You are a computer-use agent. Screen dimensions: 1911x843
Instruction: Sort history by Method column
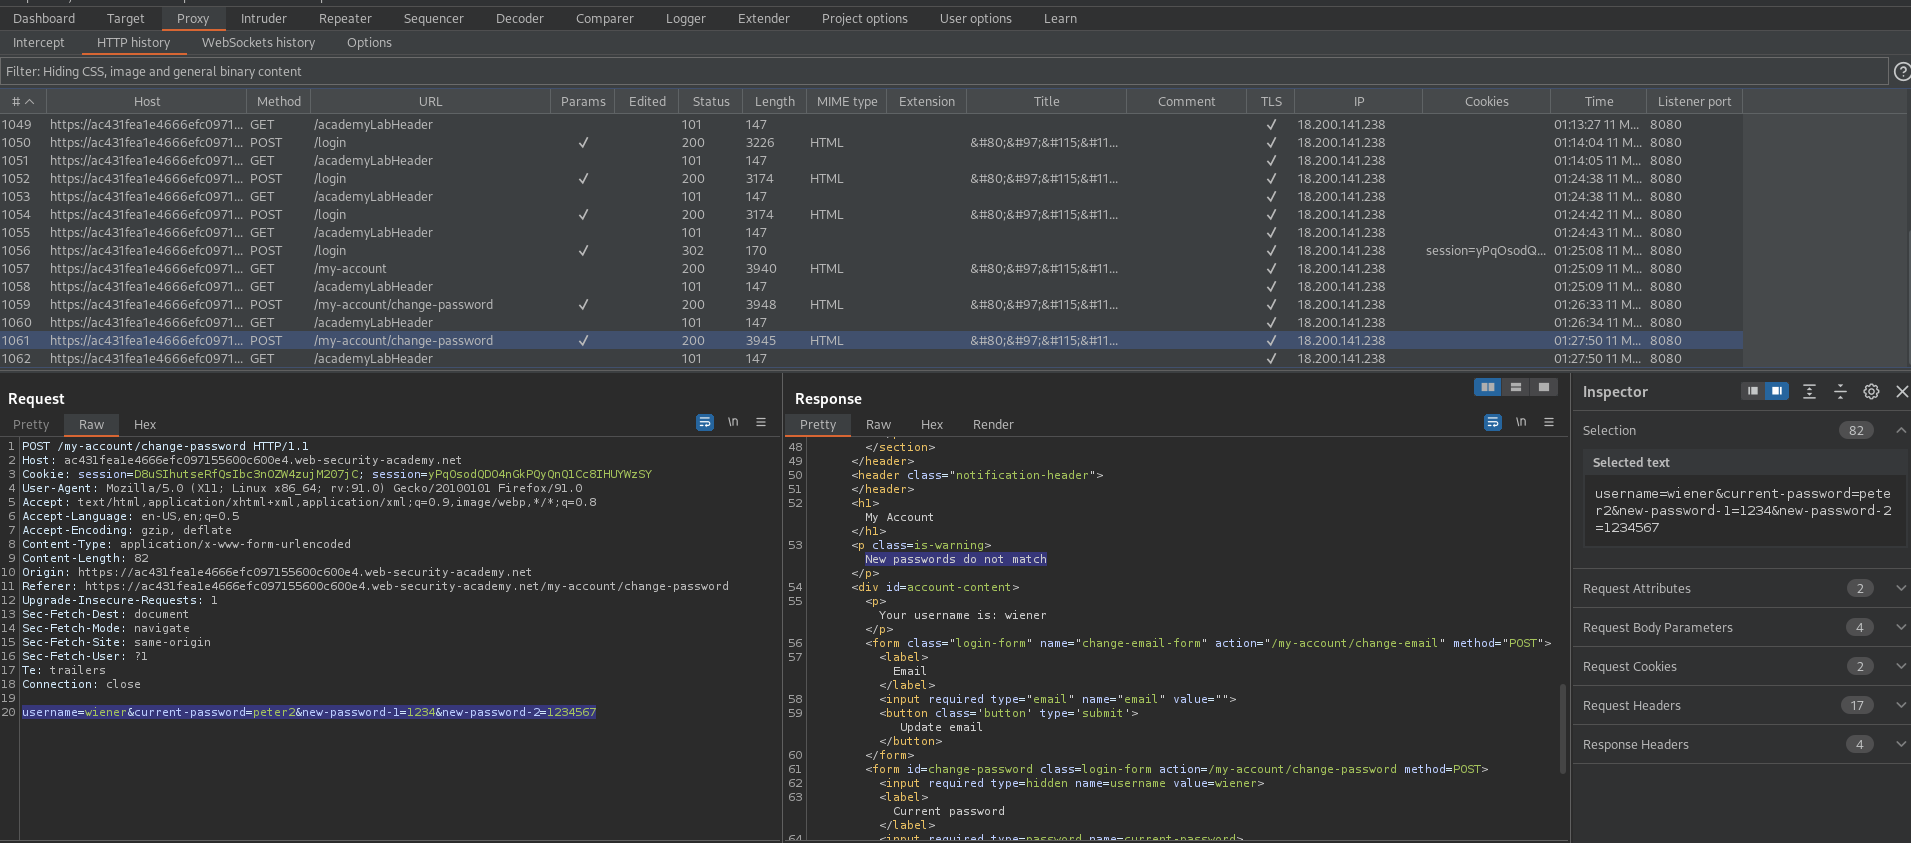(x=279, y=101)
